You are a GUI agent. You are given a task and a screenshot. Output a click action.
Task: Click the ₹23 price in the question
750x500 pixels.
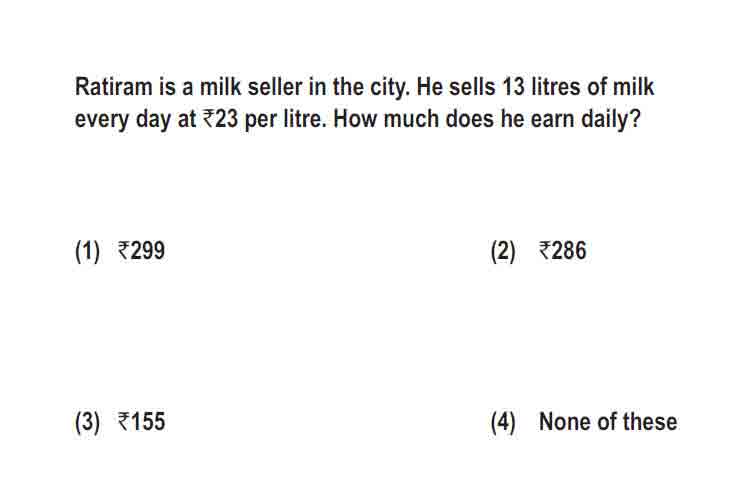[221, 119]
